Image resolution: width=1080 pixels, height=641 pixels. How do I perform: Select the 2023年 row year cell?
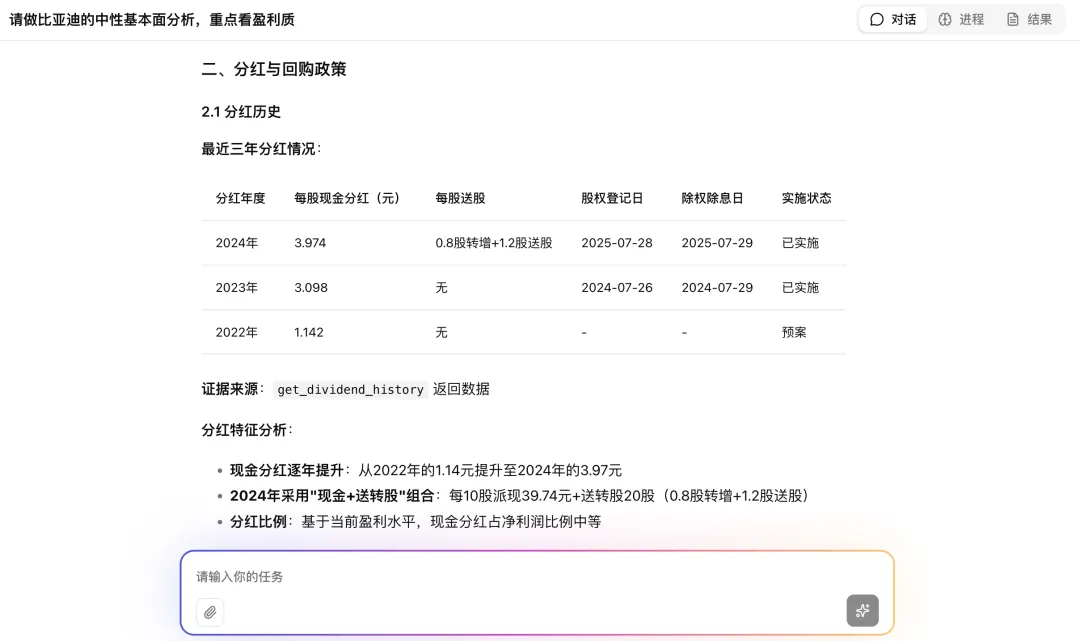click(237, 288)
